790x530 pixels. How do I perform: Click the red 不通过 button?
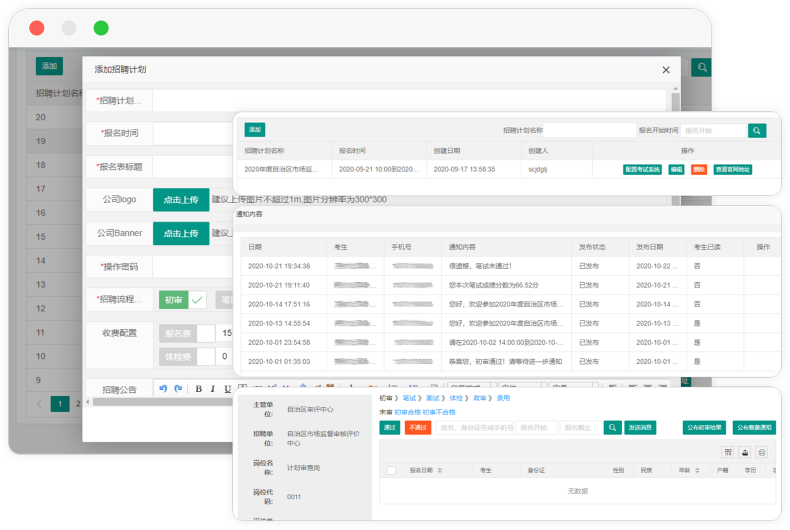point(418,427)
